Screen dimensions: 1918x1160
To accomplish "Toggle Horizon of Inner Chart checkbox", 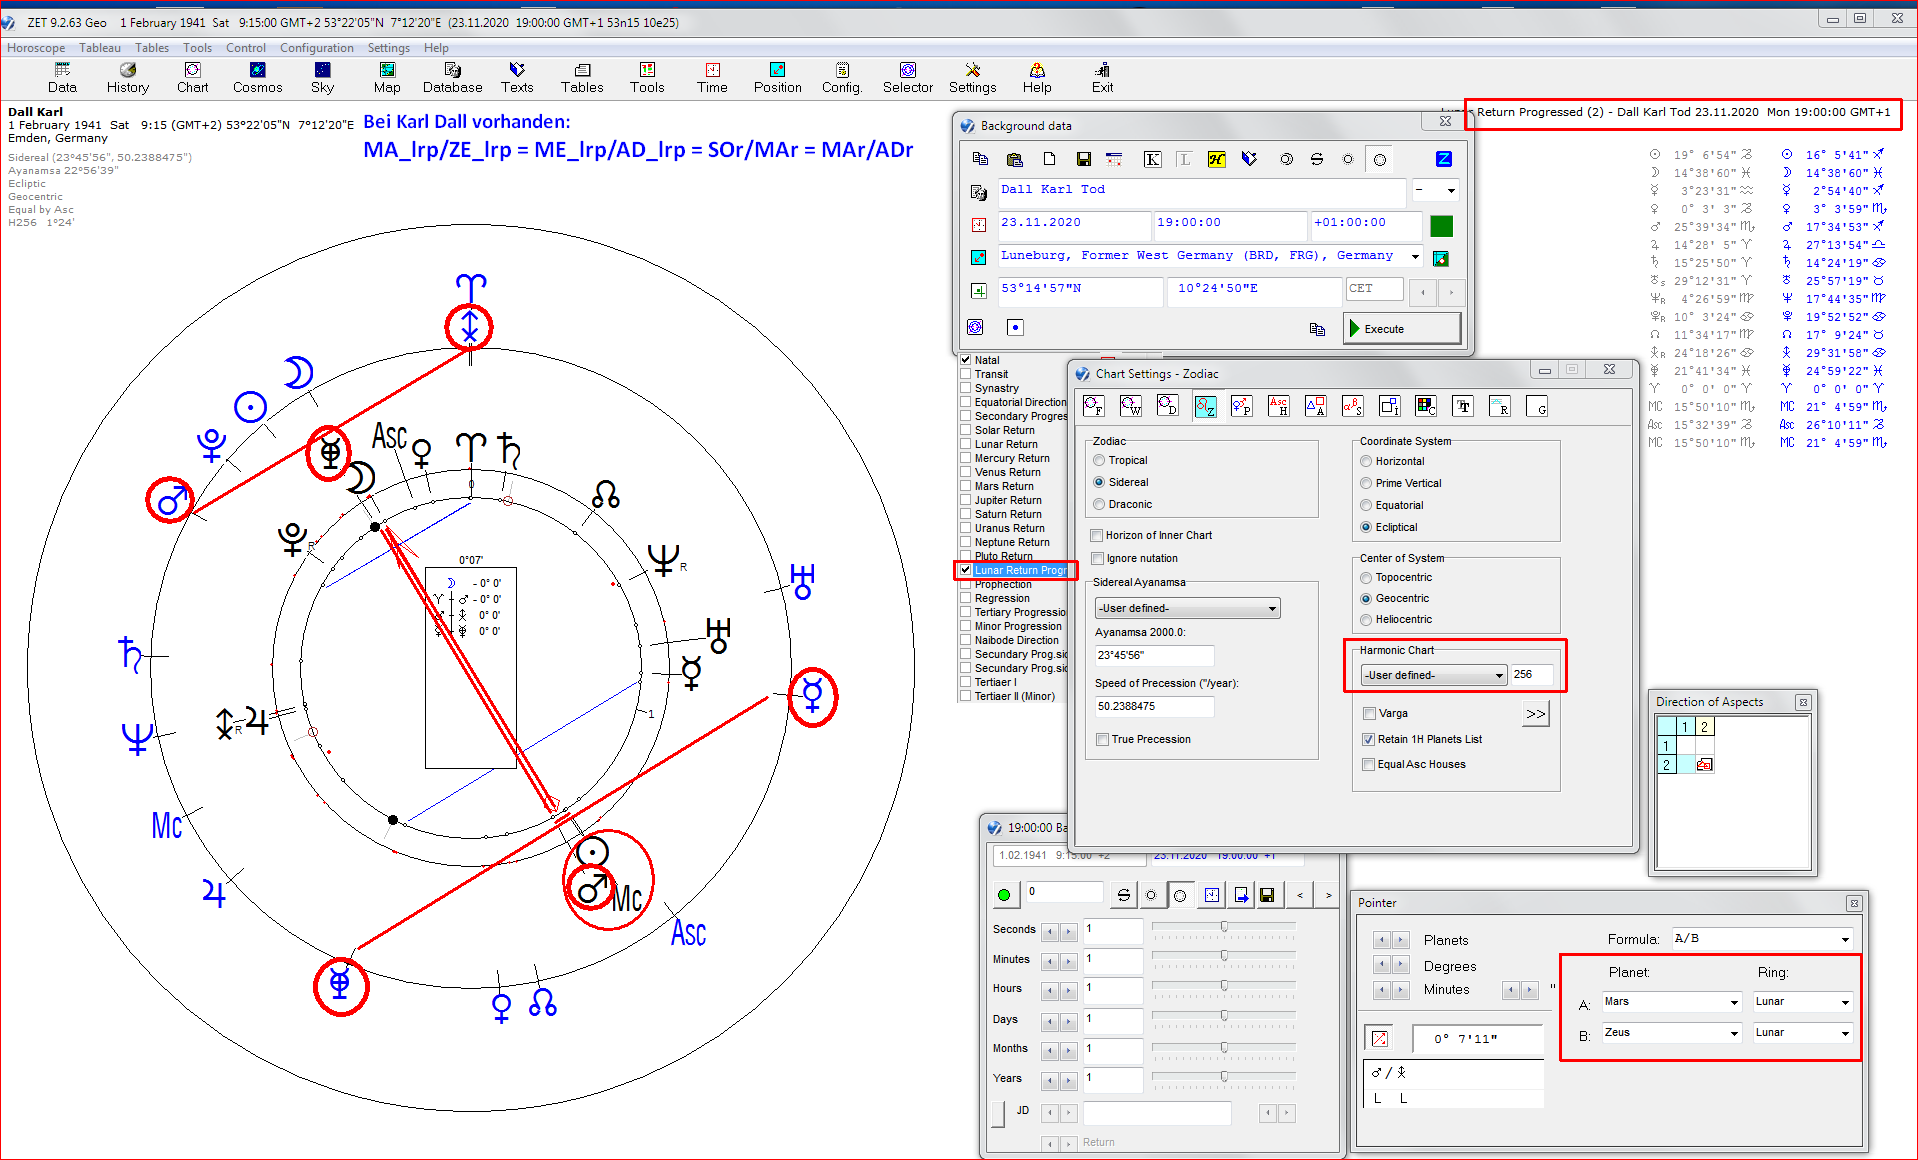I will pyautogui.click(x=1097, y=535).
